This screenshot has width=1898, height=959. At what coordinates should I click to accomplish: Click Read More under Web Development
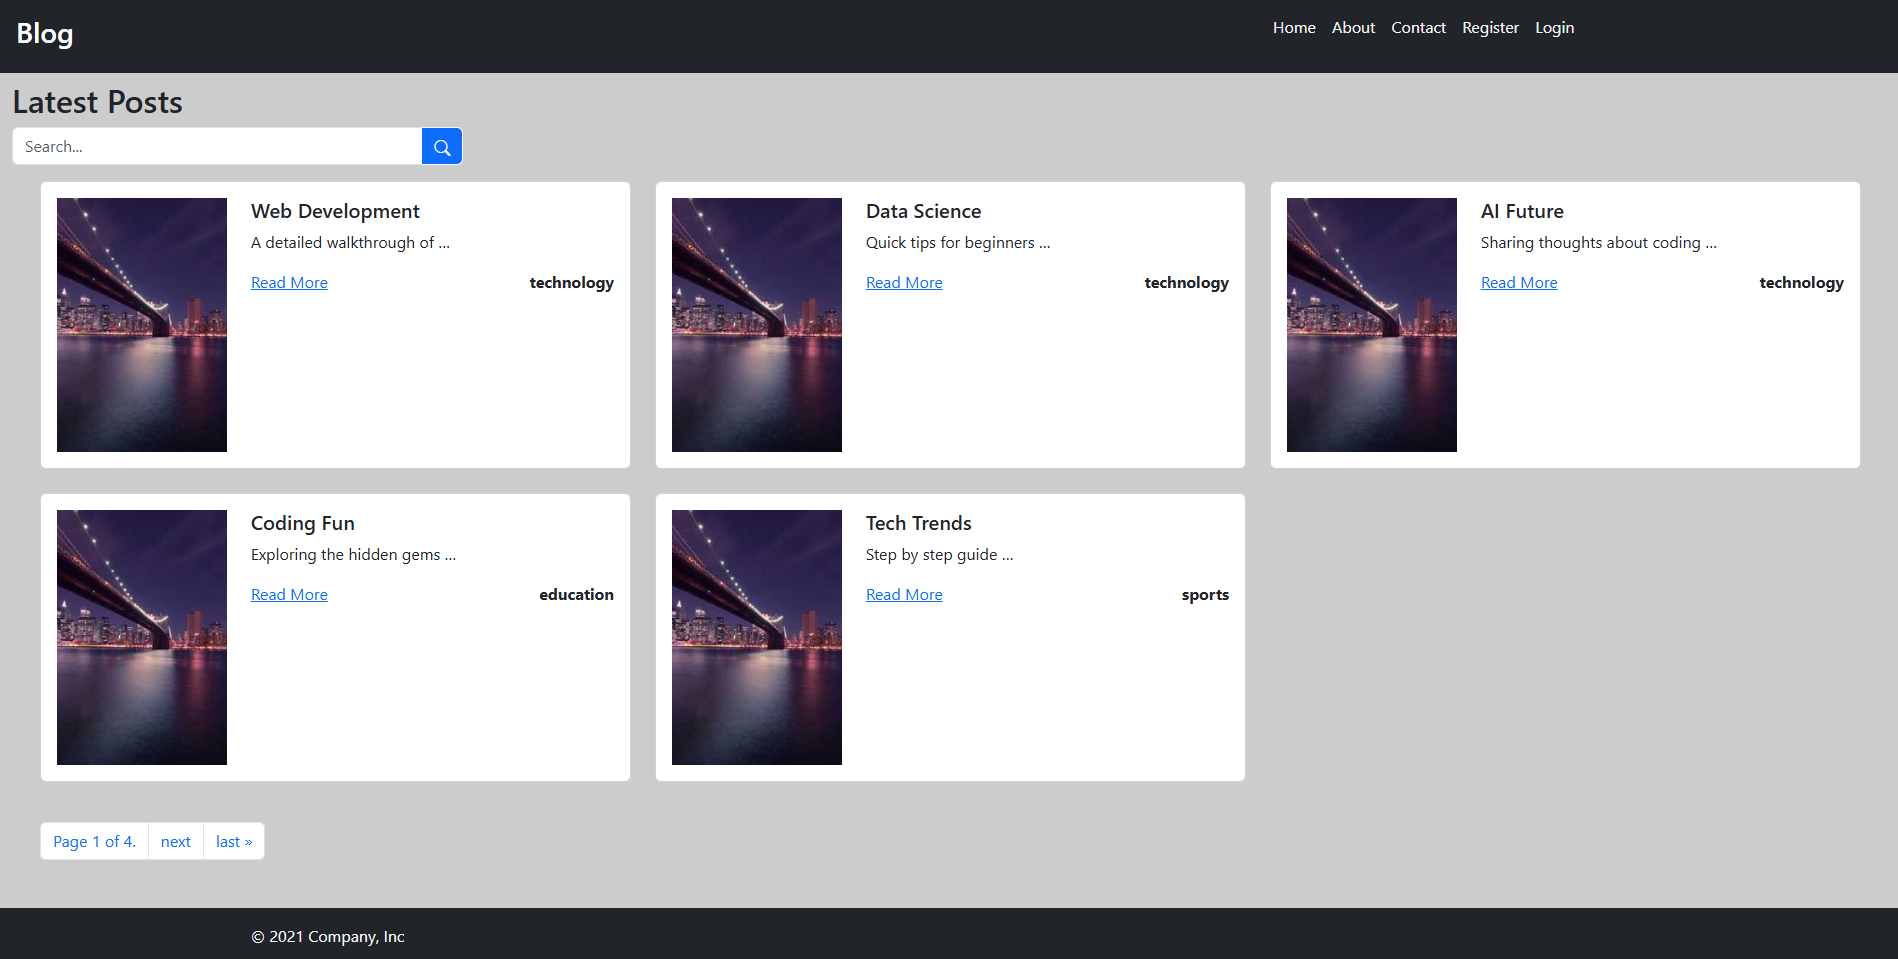tap(289, 283)
